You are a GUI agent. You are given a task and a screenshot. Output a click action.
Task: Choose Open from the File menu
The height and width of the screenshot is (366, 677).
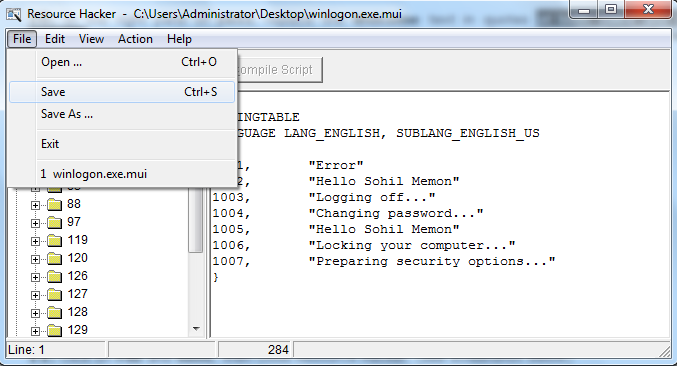tap(122, 62)
